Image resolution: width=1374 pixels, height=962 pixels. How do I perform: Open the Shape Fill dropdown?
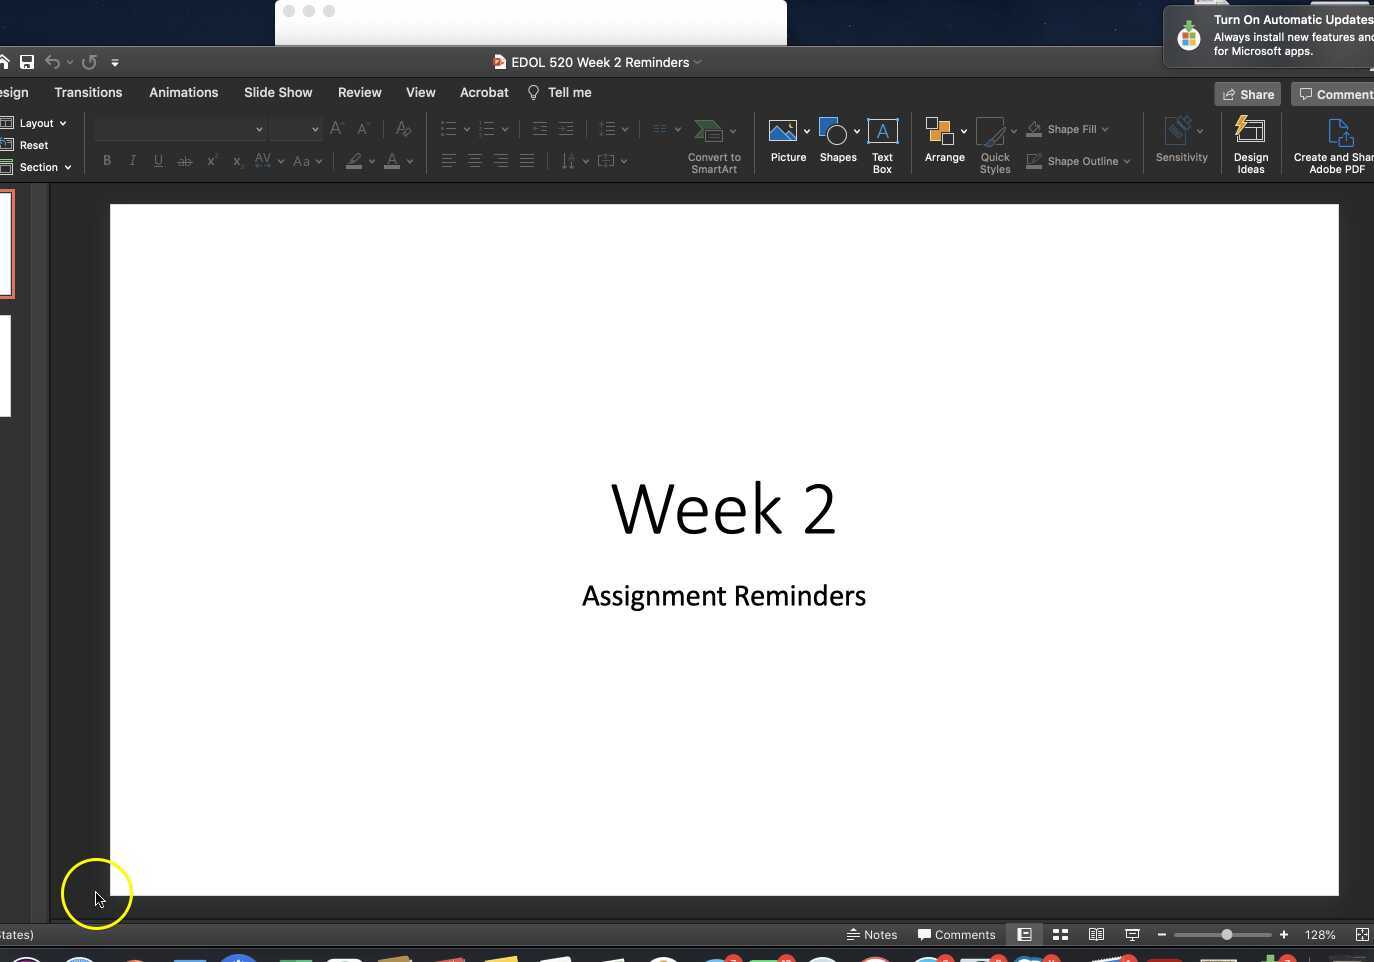pos(1106,129)
